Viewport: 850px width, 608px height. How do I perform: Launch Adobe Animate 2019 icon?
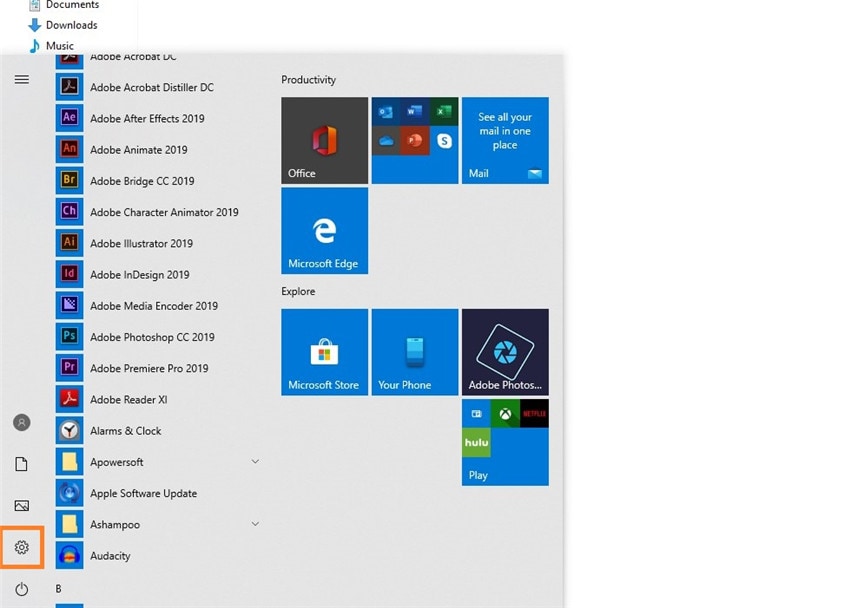click(69, 149)
